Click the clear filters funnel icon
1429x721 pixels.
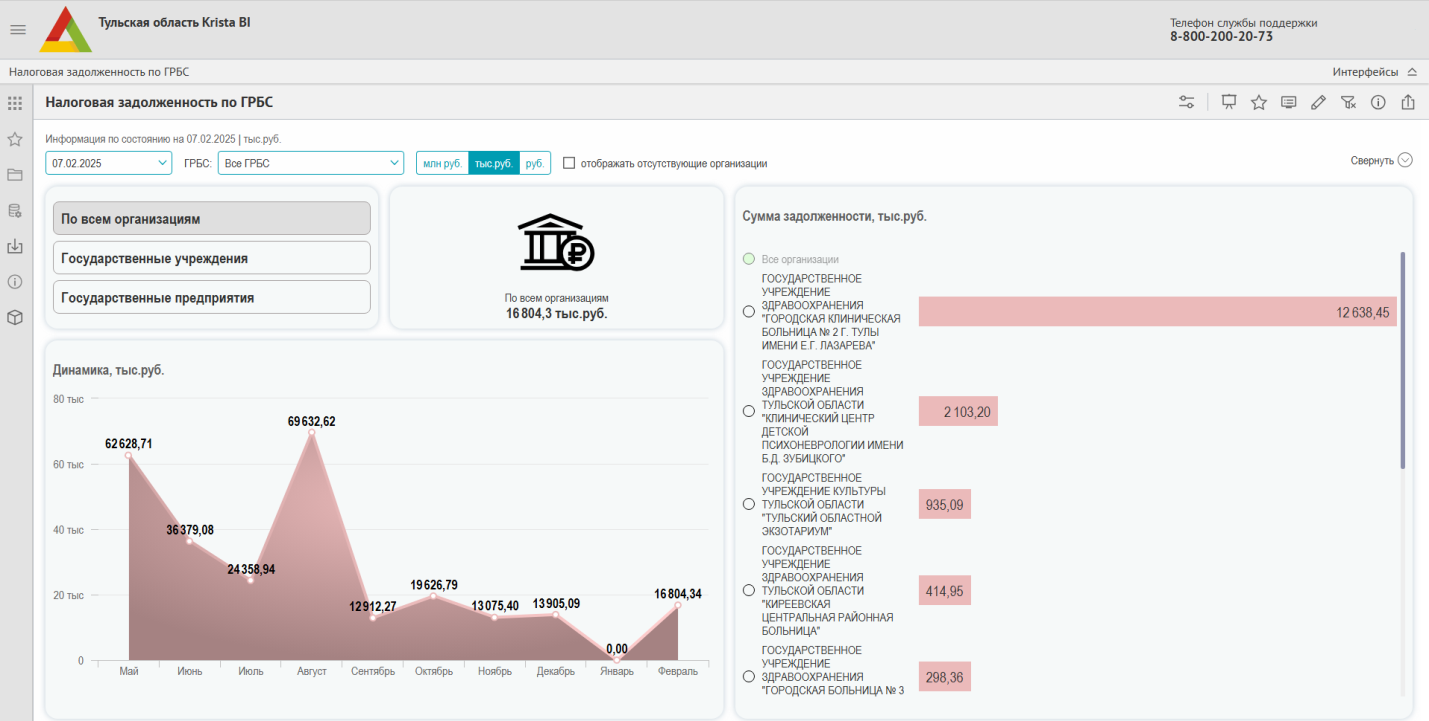pyautogui.click(x=1348, y=102)
